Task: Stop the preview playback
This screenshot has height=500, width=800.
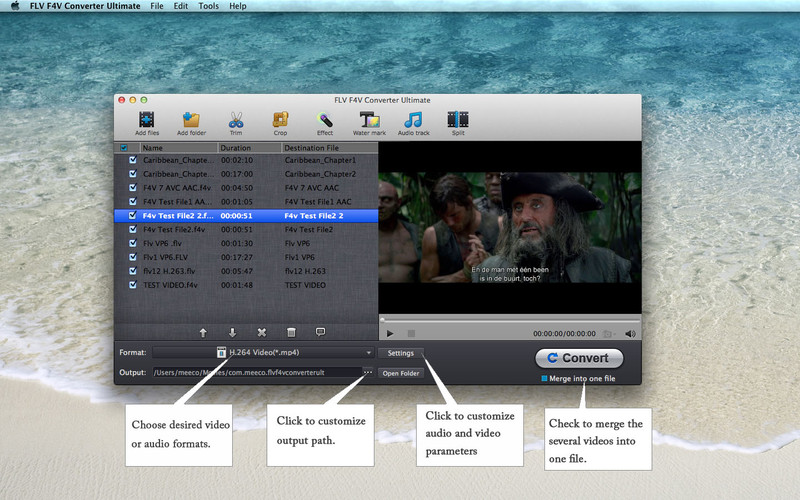Action: click(411, 334)
